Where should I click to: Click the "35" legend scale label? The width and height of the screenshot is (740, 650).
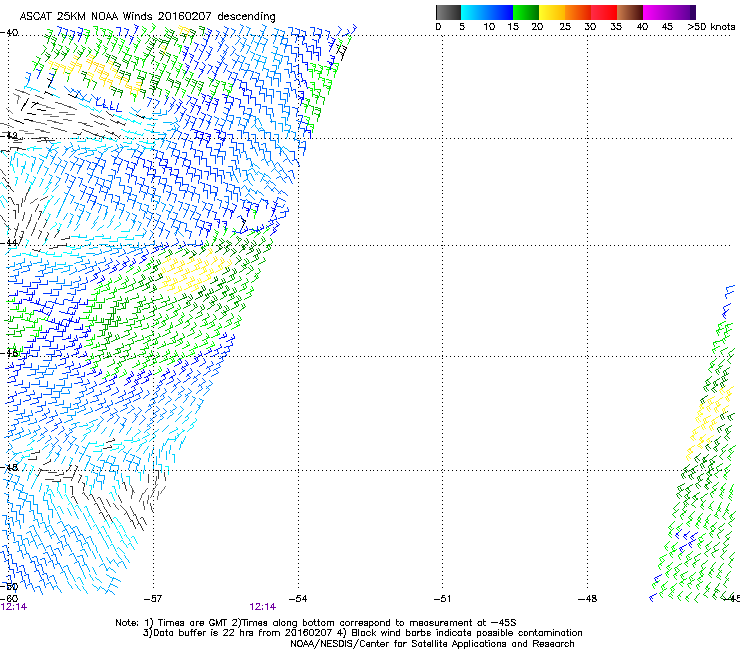[x=616, y=27]
